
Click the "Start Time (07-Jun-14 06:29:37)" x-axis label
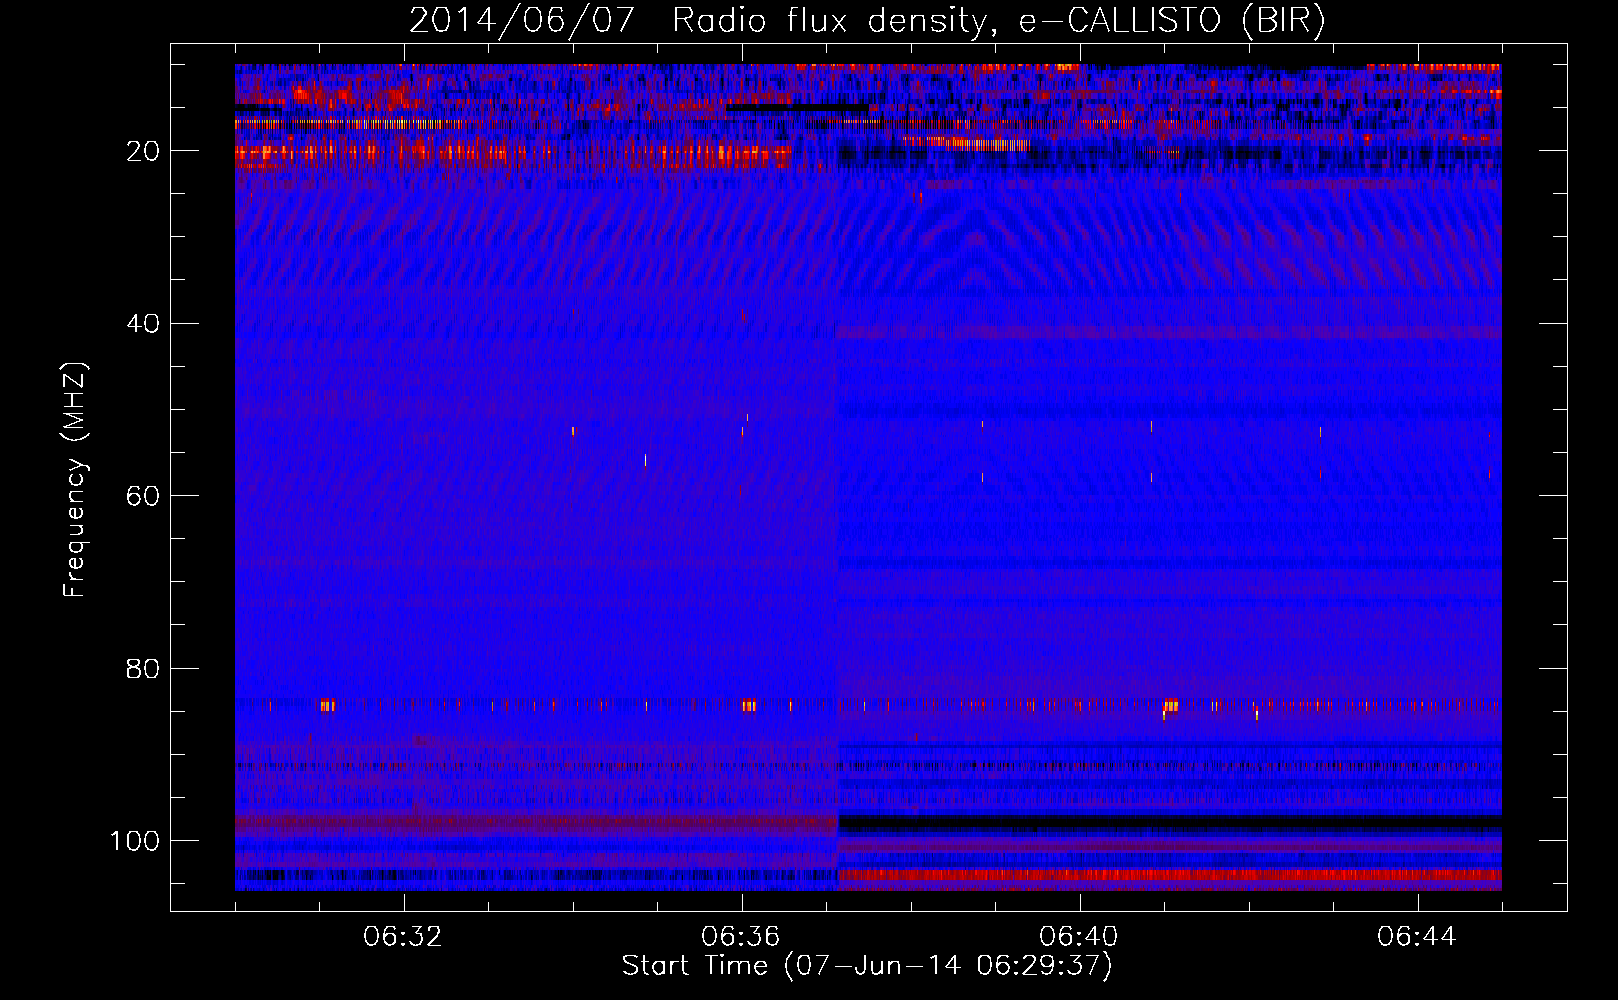pos(867,966)
